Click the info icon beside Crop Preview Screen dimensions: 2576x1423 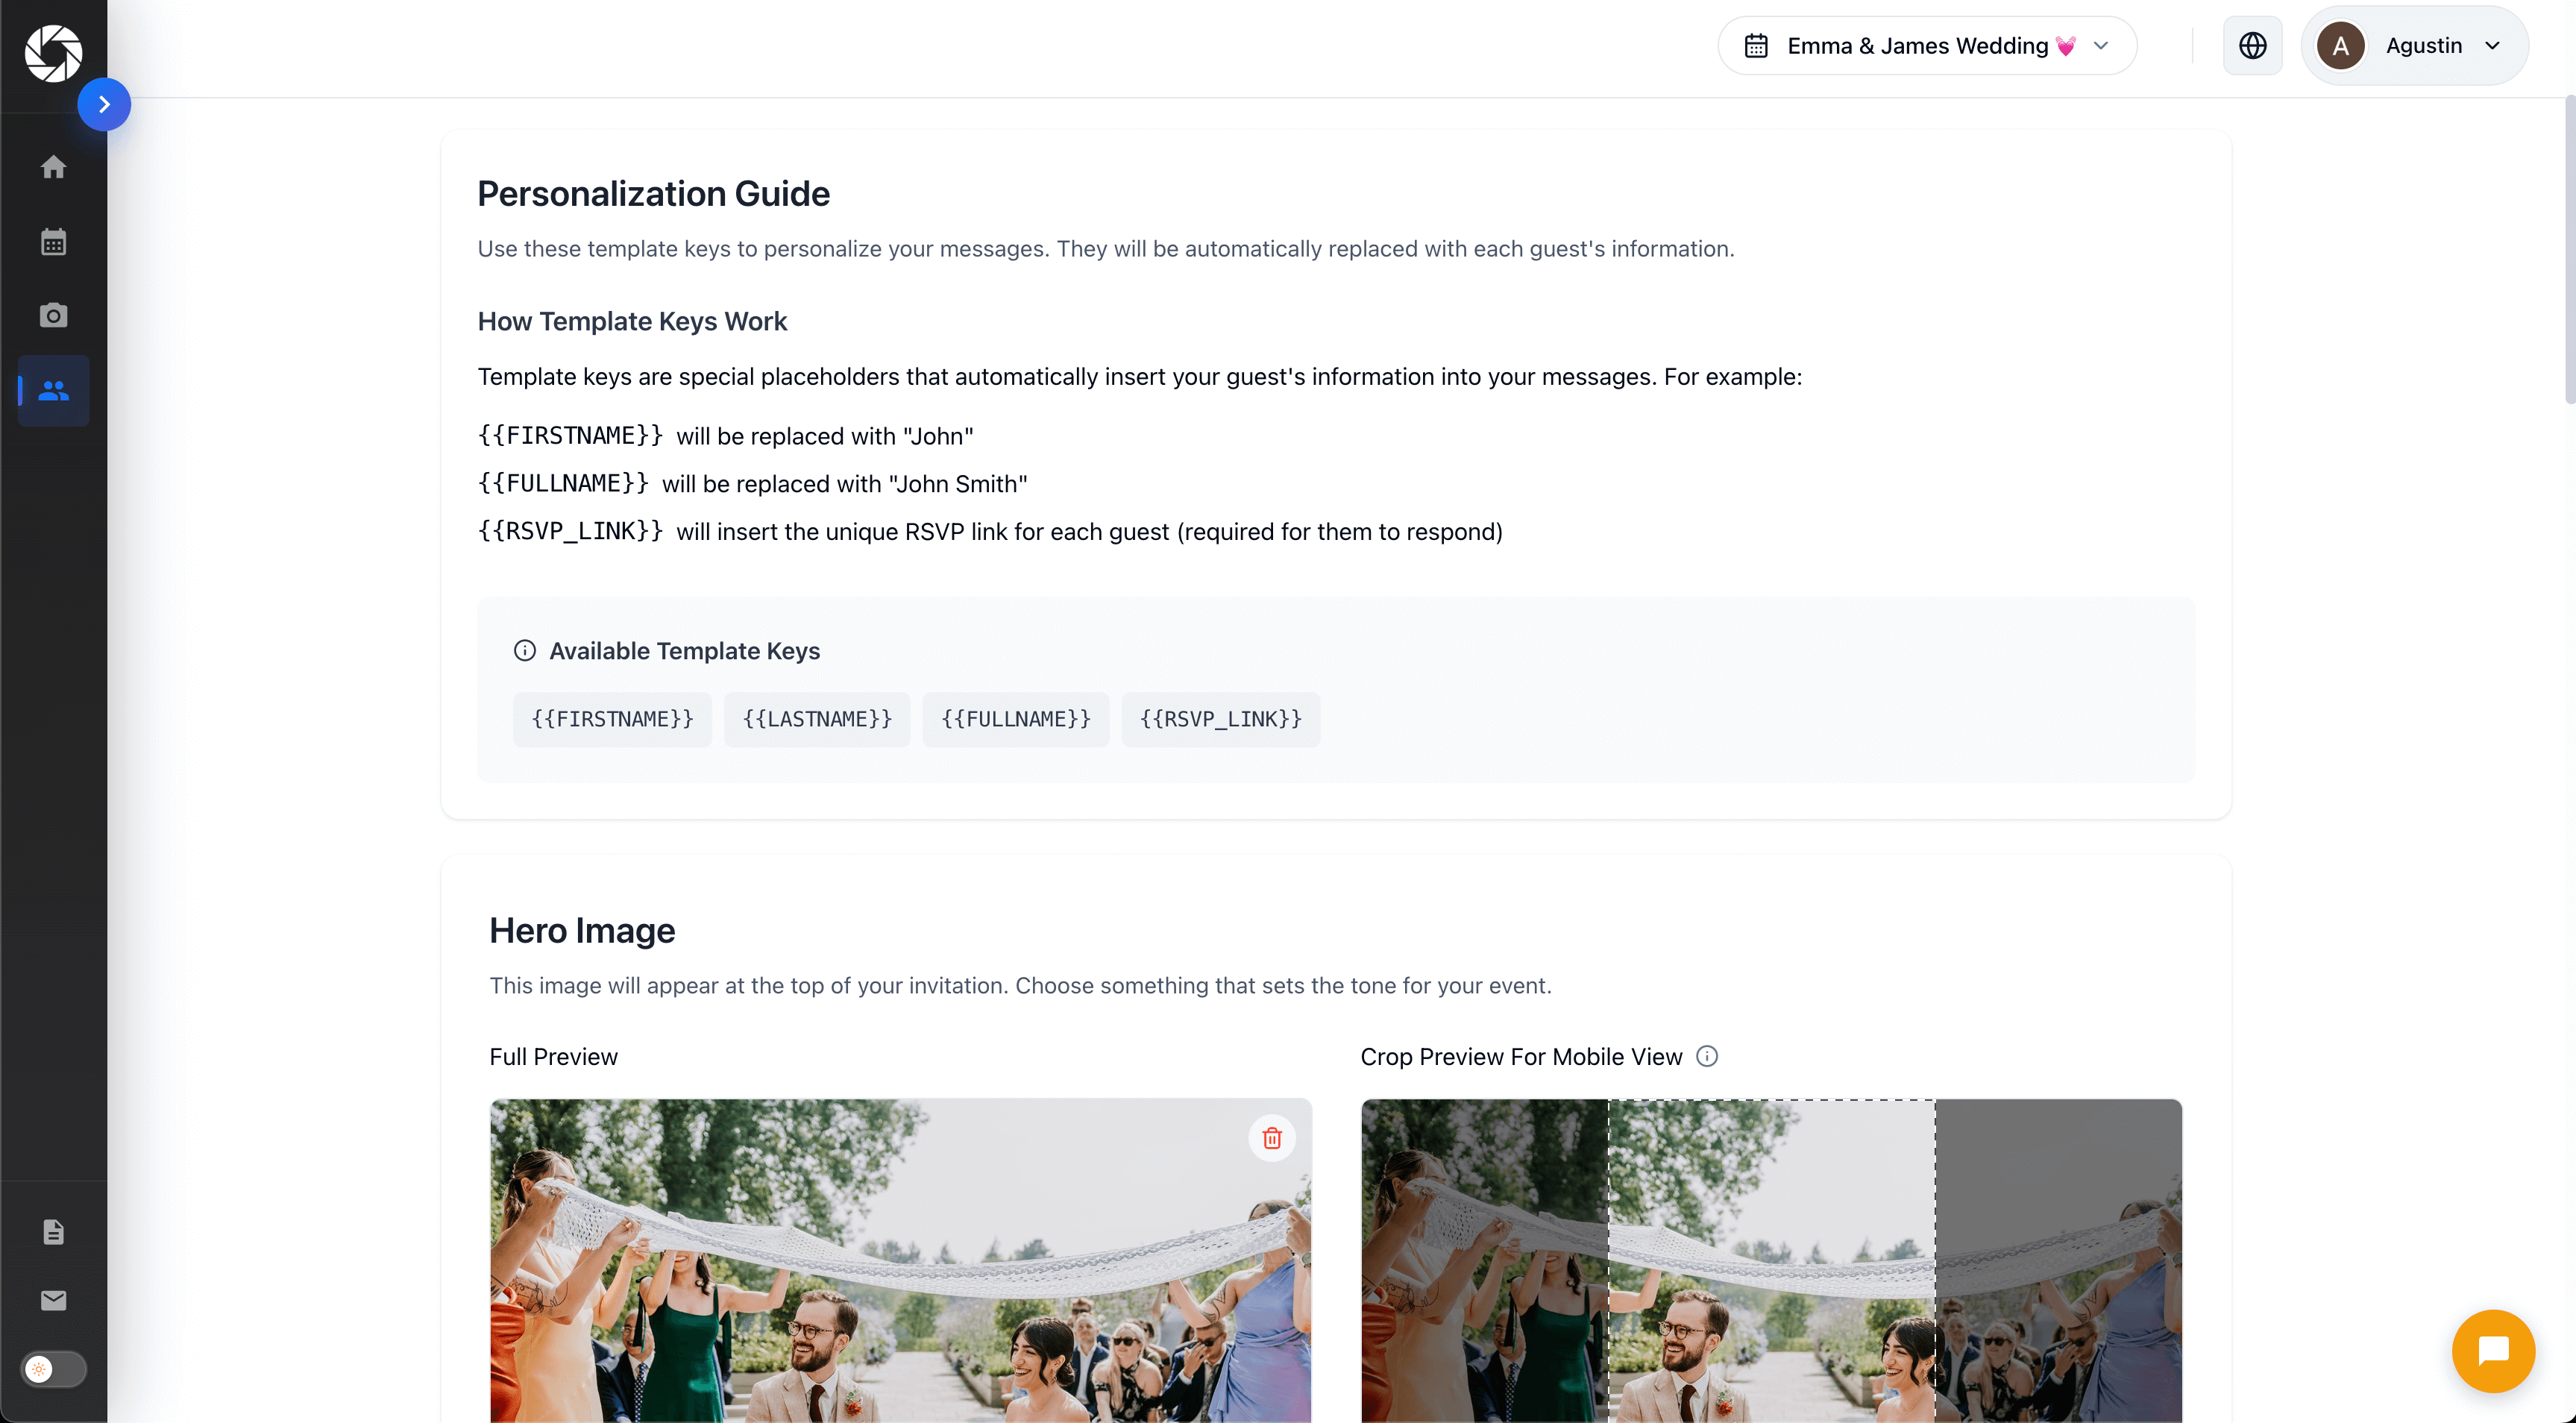tap(1707, 1056)
